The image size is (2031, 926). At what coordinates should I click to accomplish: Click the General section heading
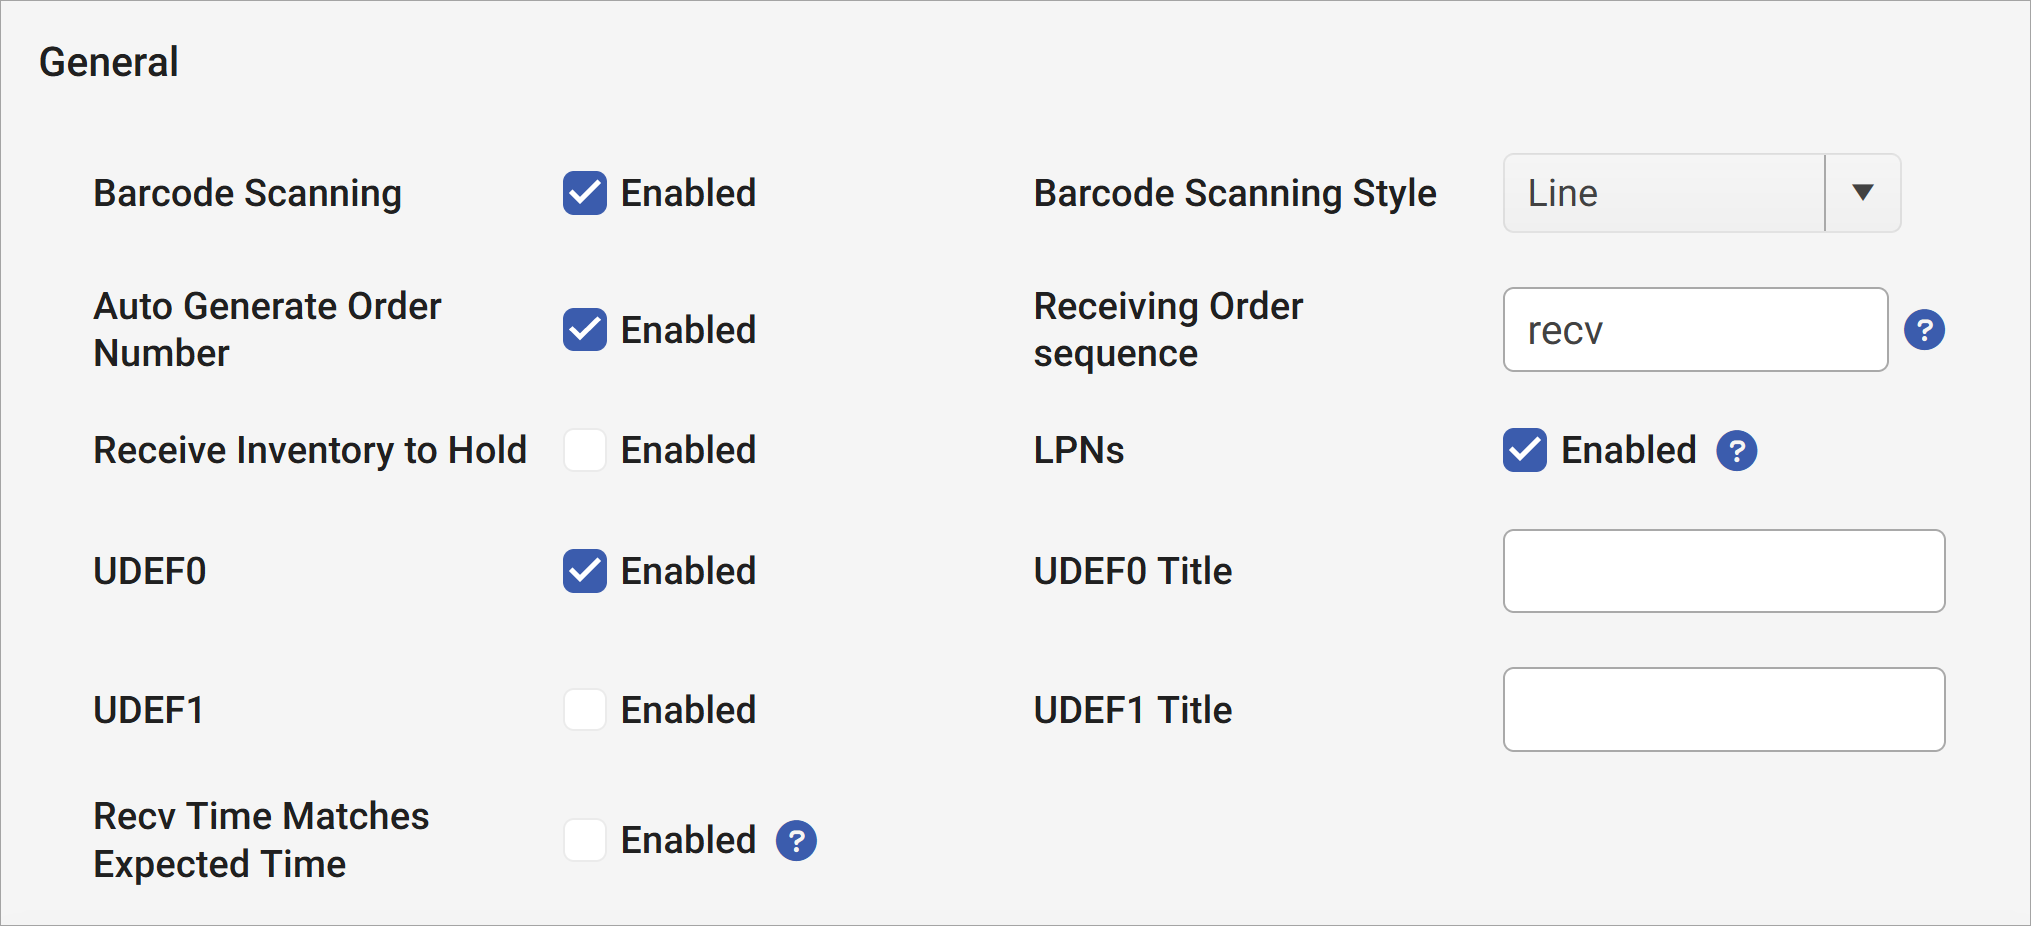[109, 61]
